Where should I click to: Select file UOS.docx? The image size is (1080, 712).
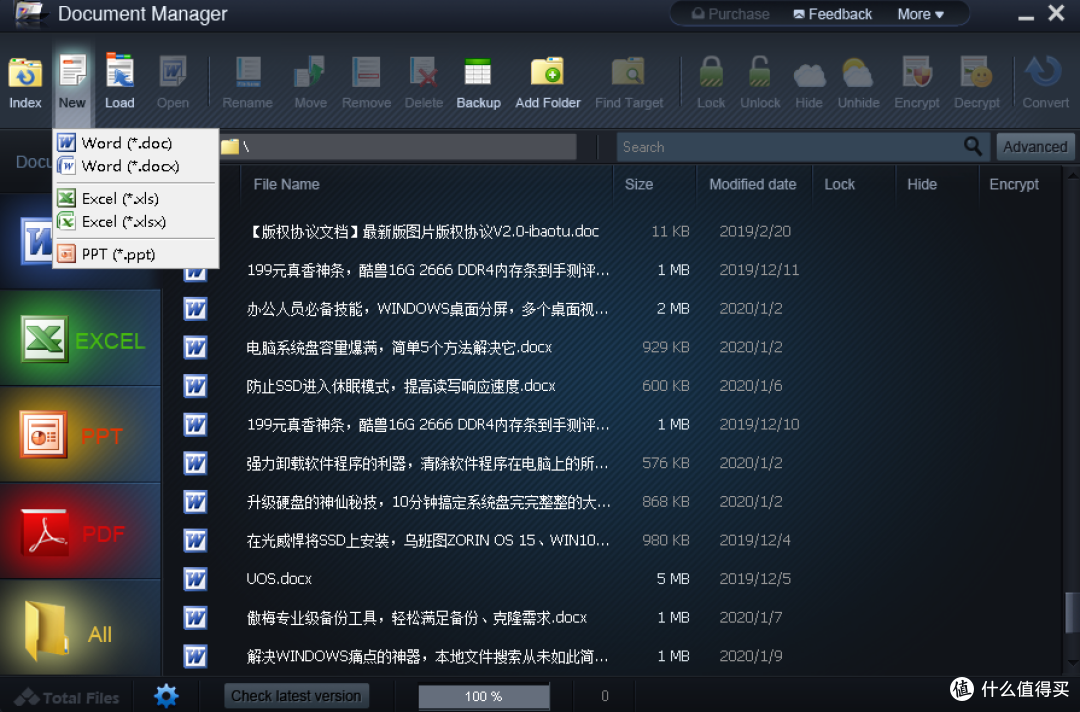(279, 579)
